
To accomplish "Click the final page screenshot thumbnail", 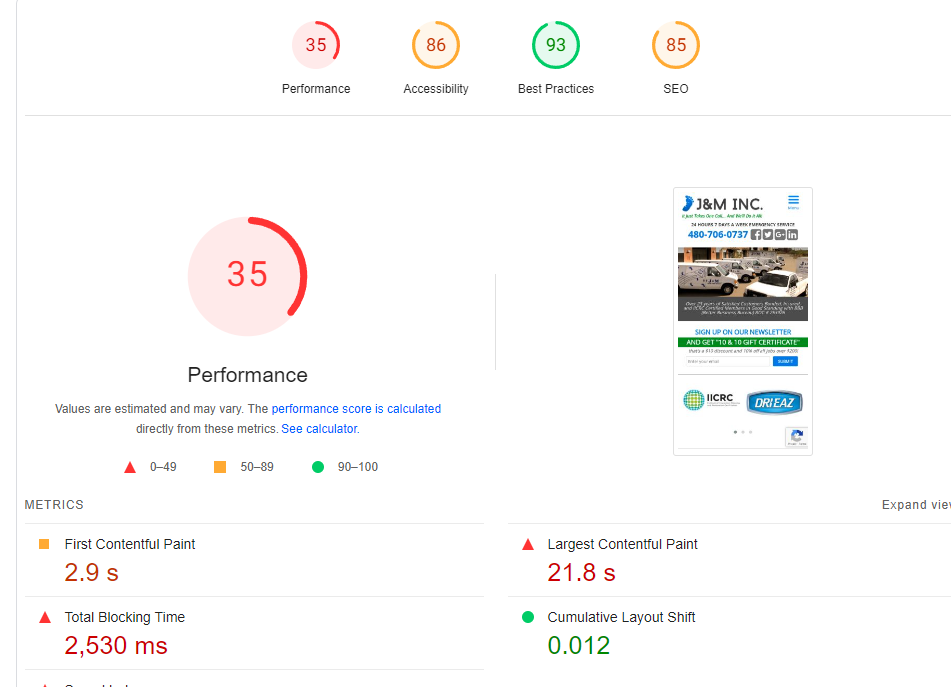I will (x=742, y=321).
